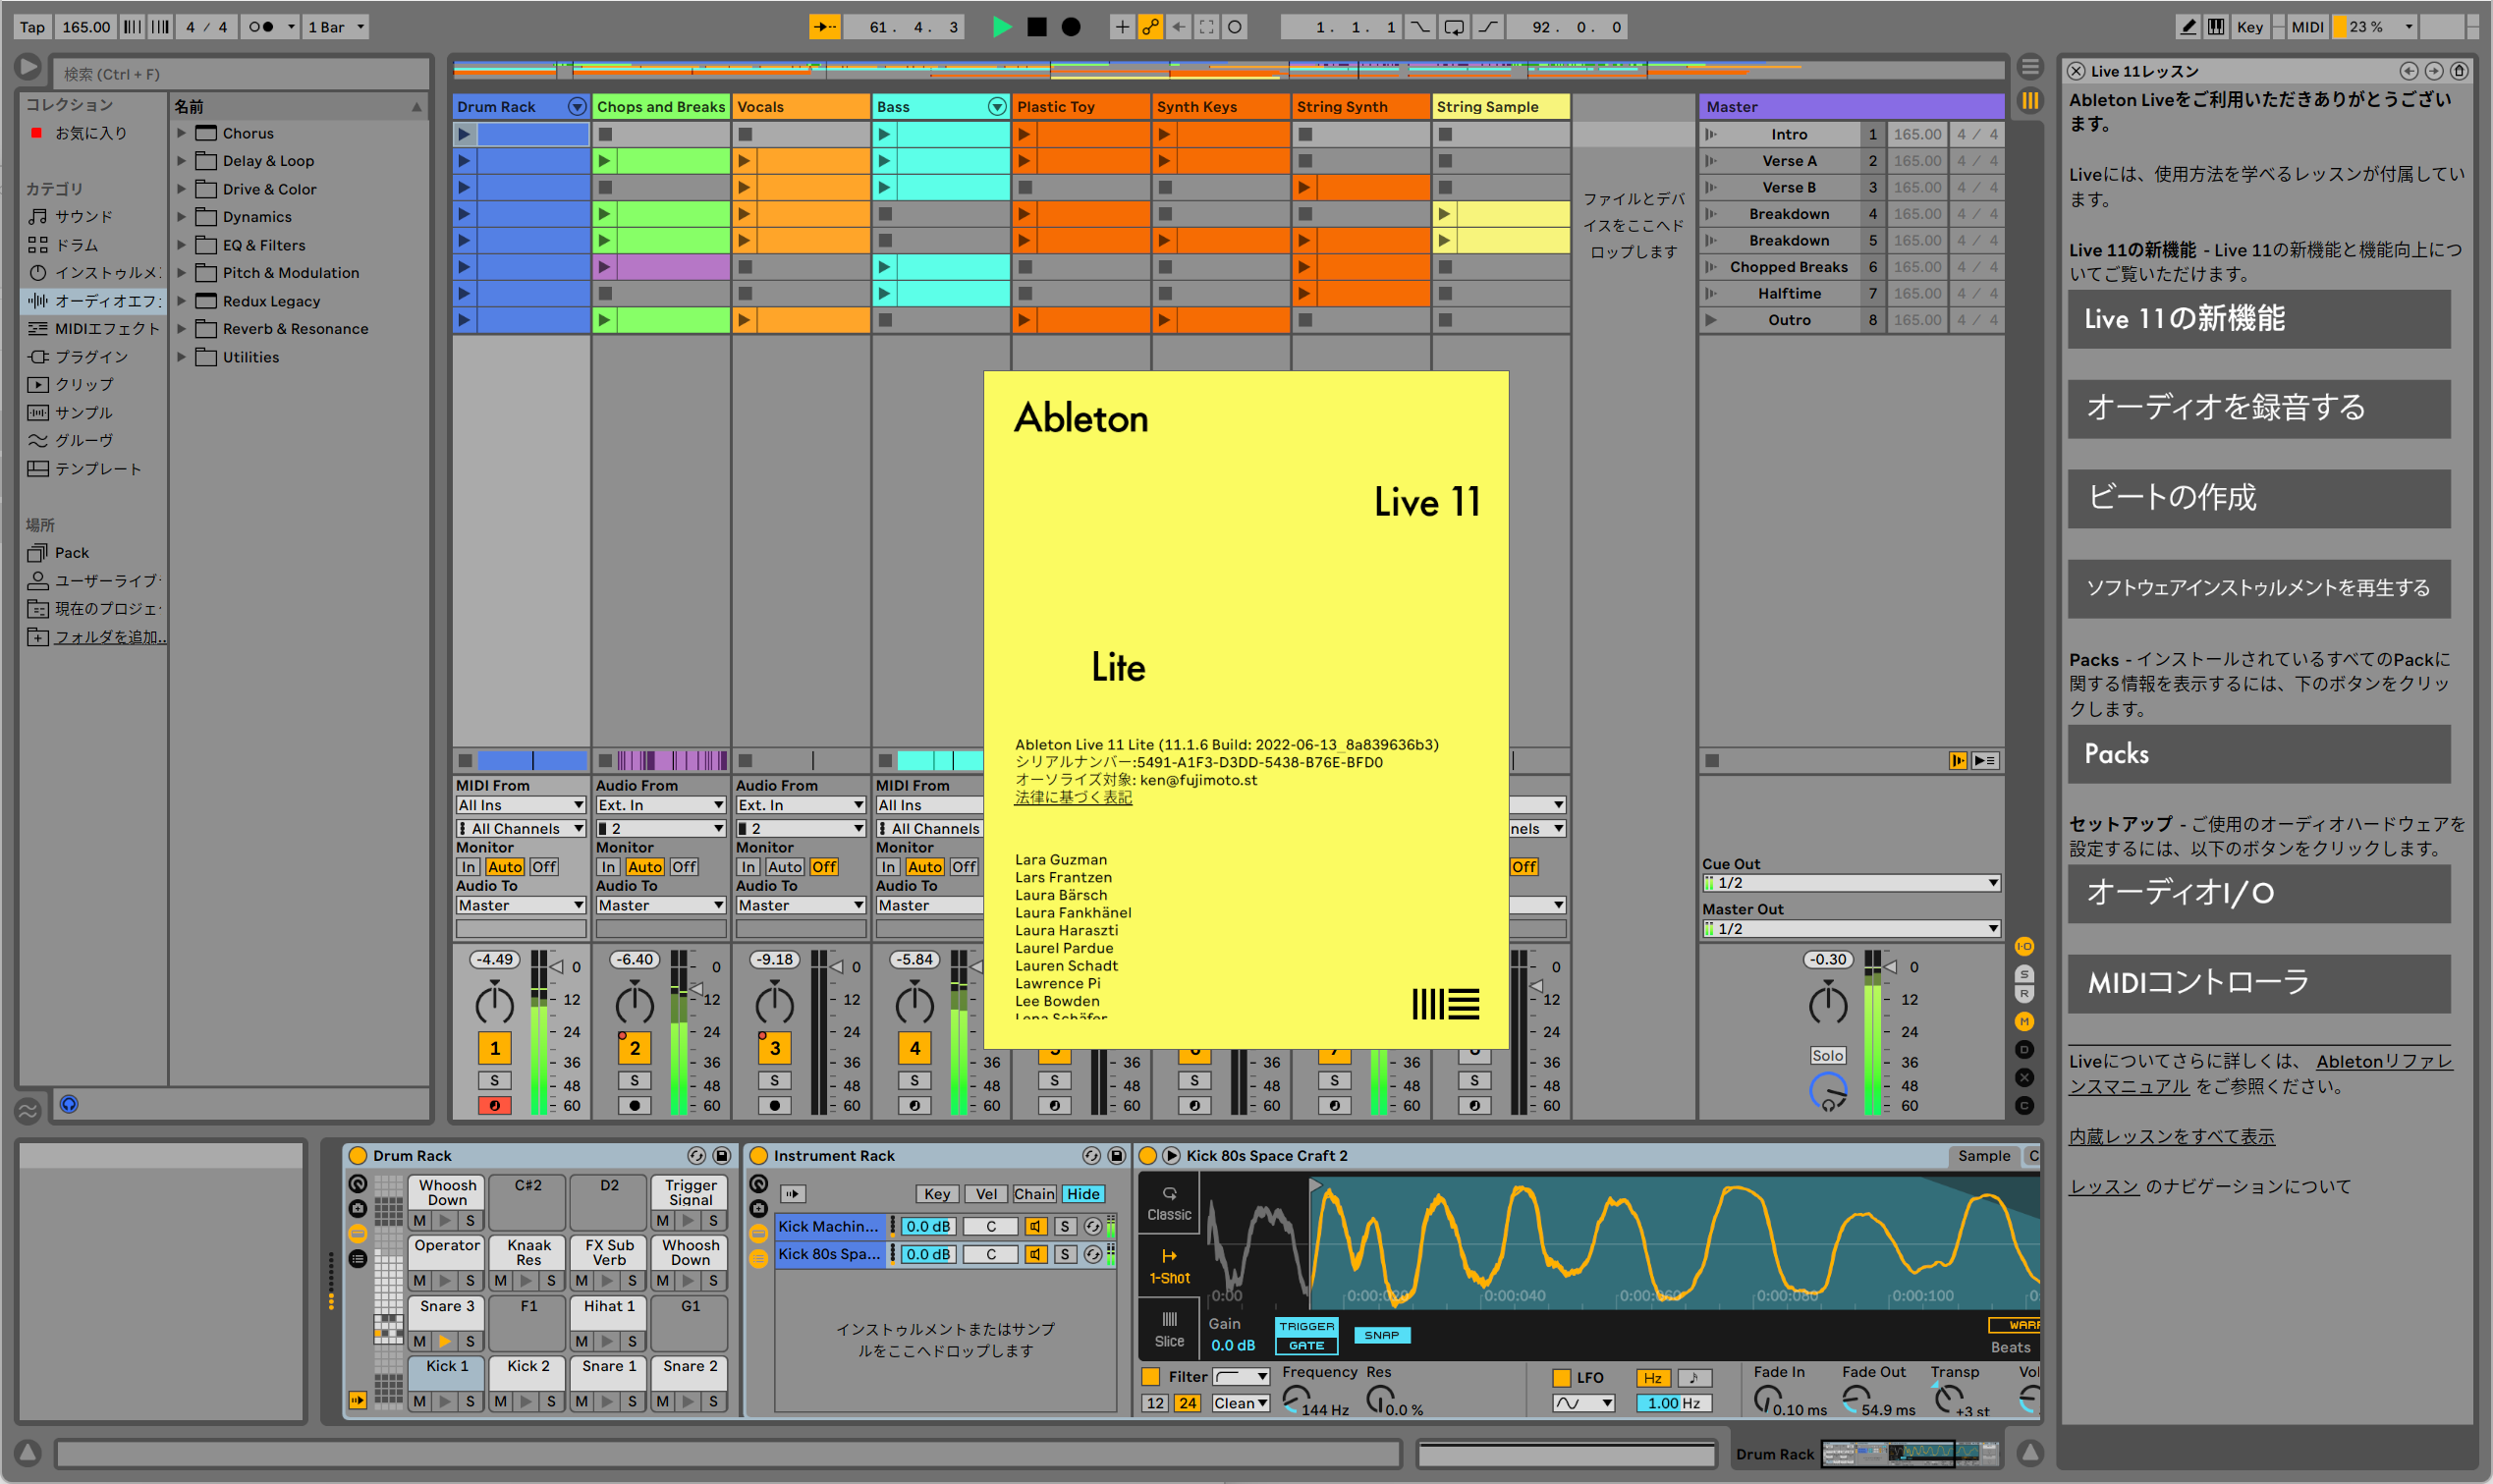Open the Packs lesson button

click(2259, 754)
